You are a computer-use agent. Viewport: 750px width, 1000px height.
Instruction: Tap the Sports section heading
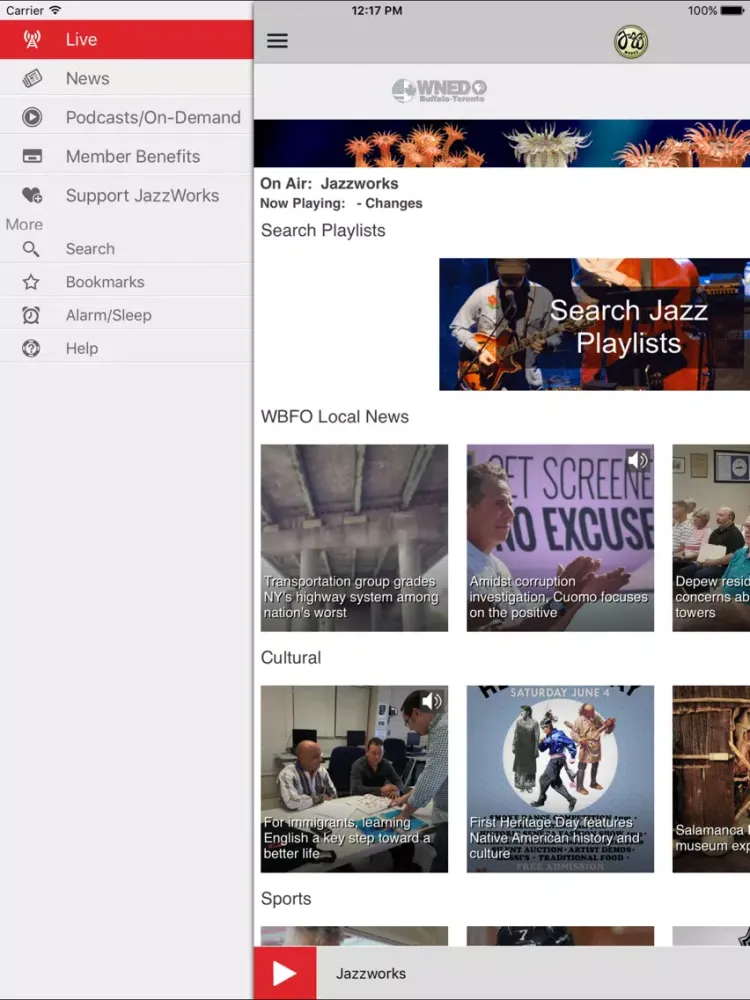point(286,899)
